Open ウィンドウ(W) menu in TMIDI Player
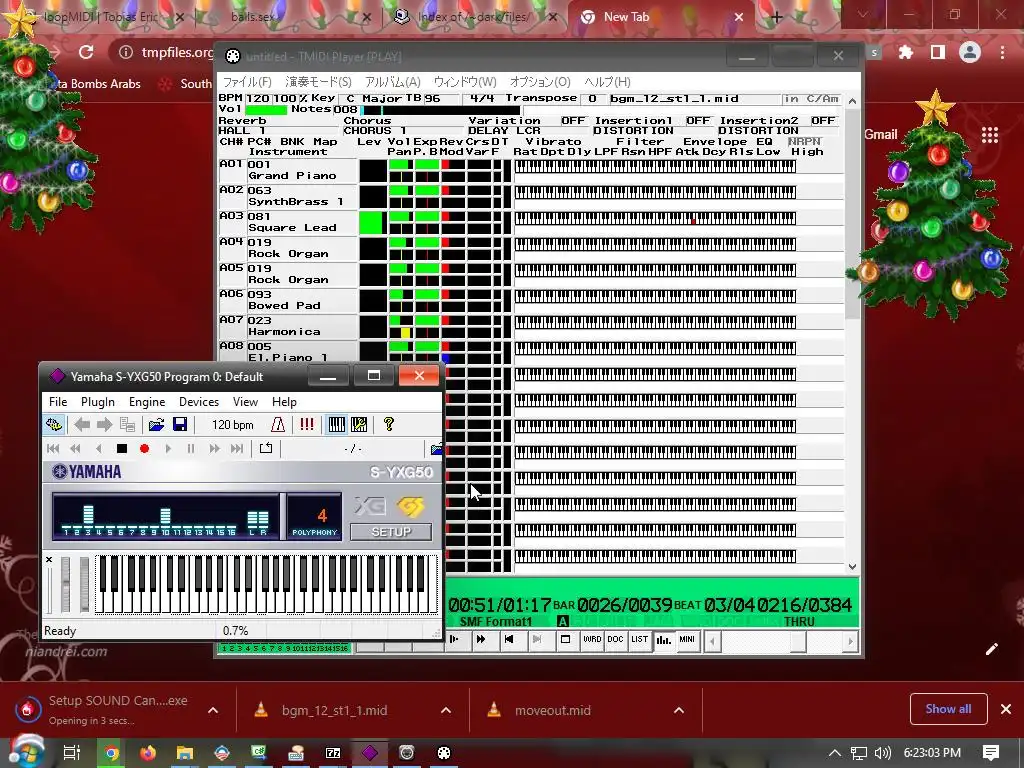The image size is (1024, 768). tap(465, 82)
